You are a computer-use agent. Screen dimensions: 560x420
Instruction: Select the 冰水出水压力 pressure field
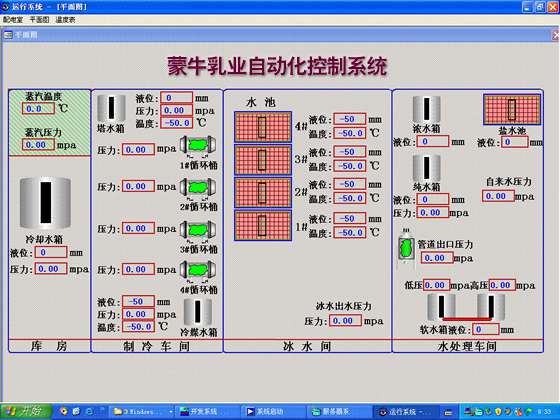coord(345,321)
